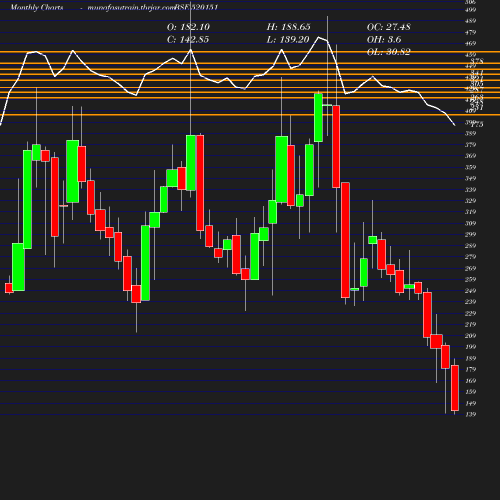Click the 239 price axis label
Viewport: 500px width, 500px height.
[470, 302]
